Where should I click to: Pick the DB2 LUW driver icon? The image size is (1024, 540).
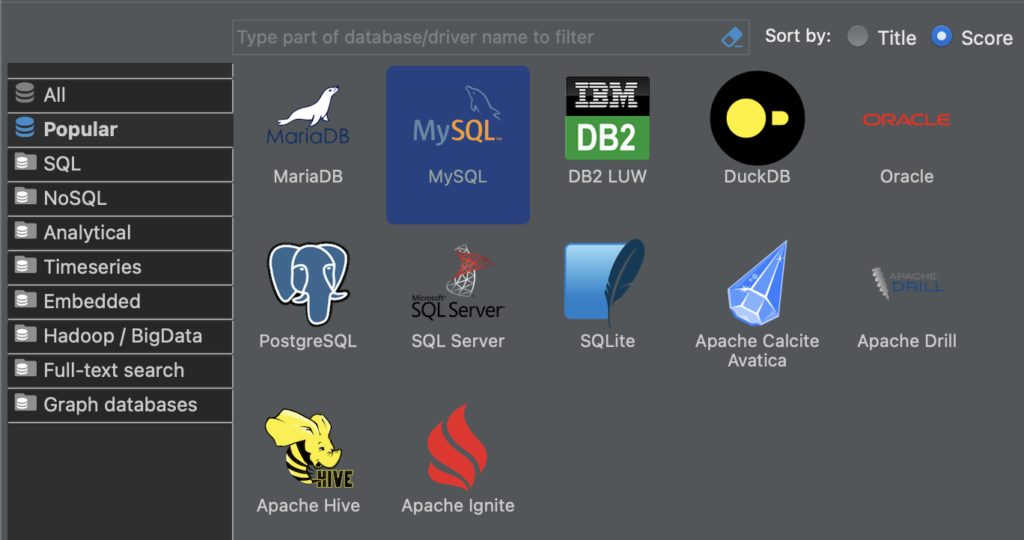pyautogui.click(x=607, y=118)
